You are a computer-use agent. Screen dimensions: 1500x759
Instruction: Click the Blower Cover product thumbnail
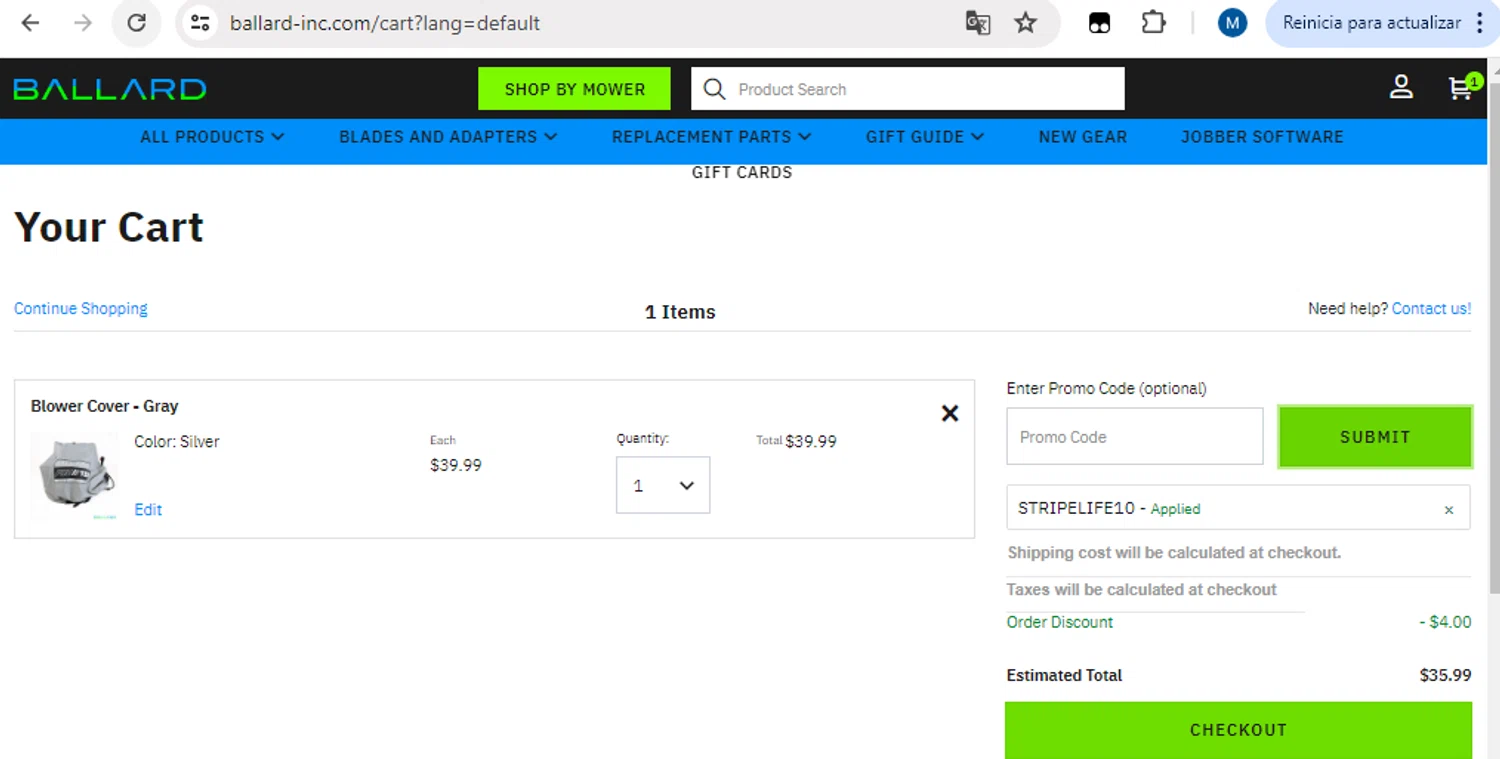point(74,476)
